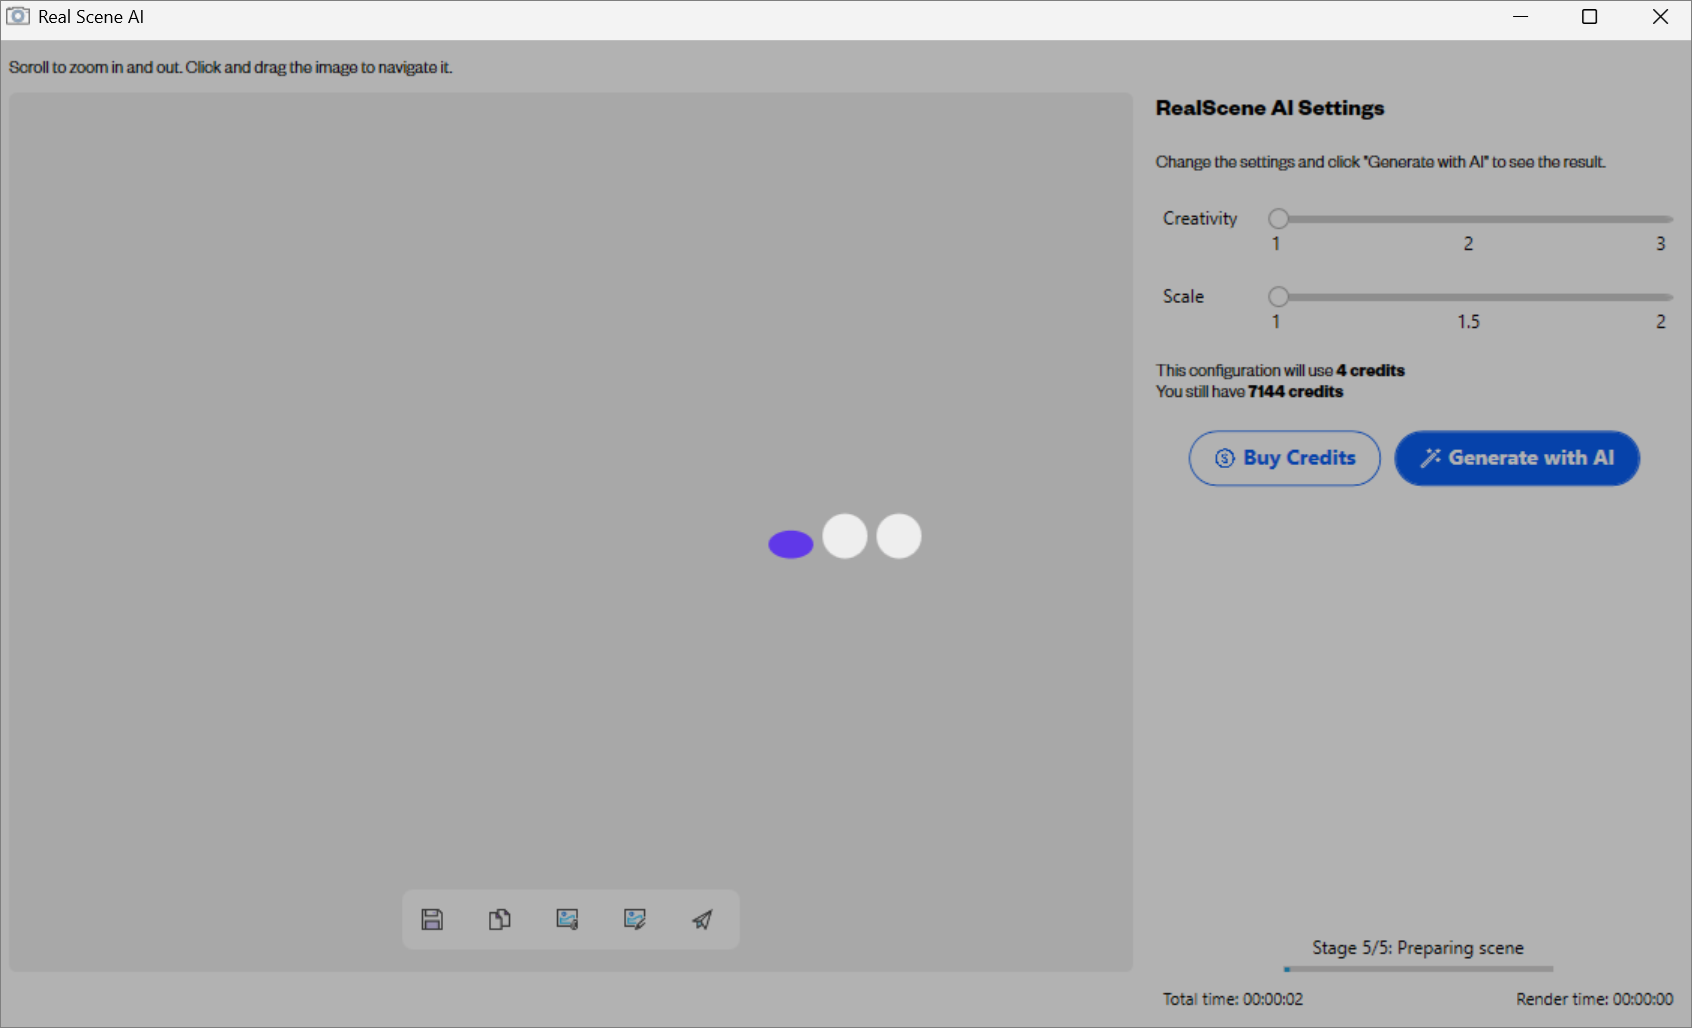This screenshot has height=1028, width=1692.
Task: Click the "Scale" label
Action: [1183, 296]
